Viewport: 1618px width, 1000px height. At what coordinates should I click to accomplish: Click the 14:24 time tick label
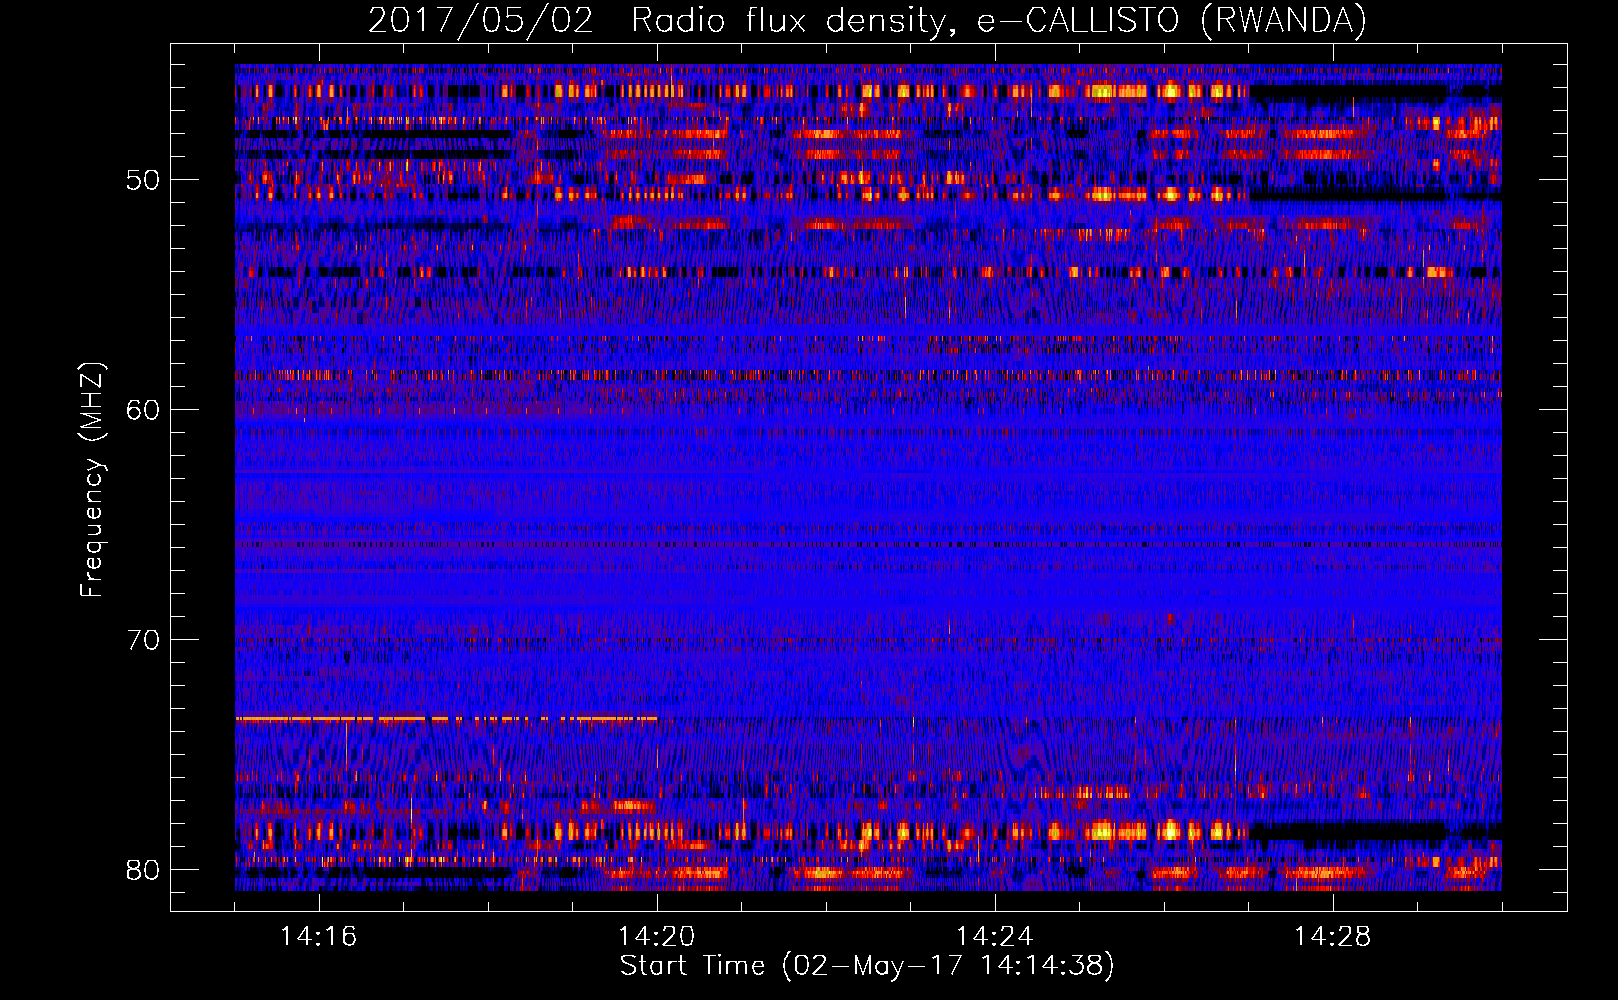click(994, 937)
